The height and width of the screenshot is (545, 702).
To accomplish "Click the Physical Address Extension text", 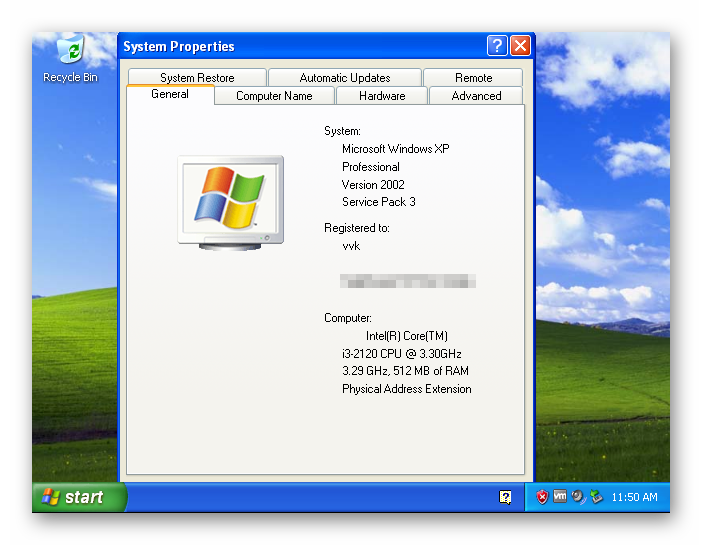I will (407, 389).
